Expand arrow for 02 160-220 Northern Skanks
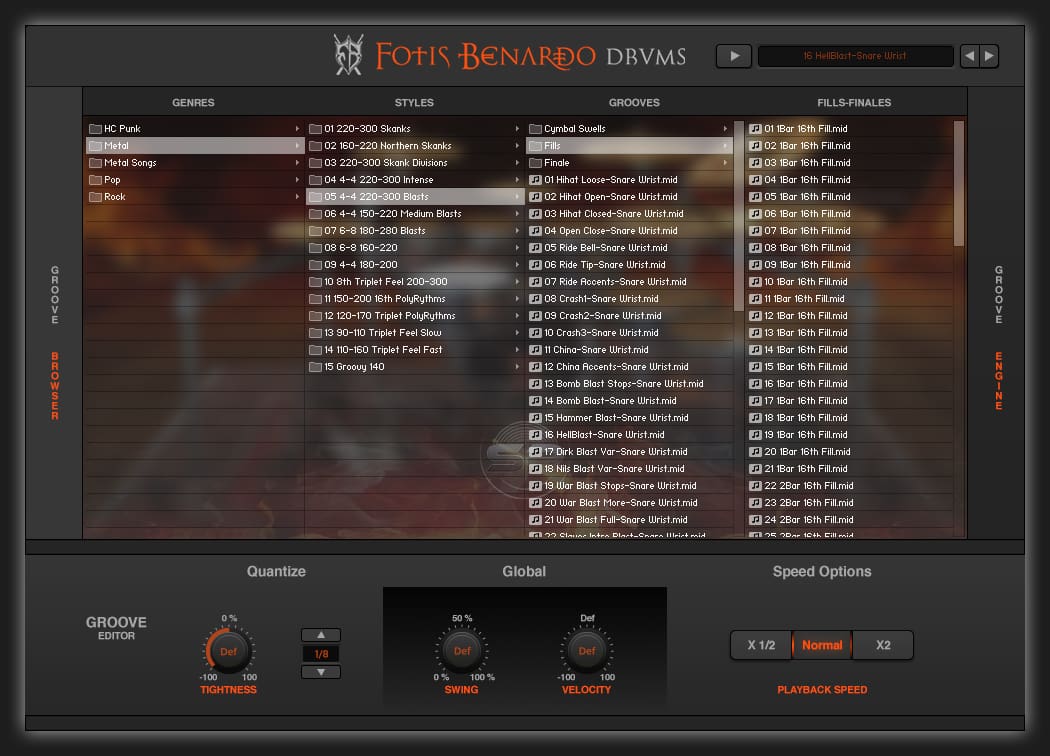Image resolution: width=1050 pixels, height=756 pixels. [517, 145]
